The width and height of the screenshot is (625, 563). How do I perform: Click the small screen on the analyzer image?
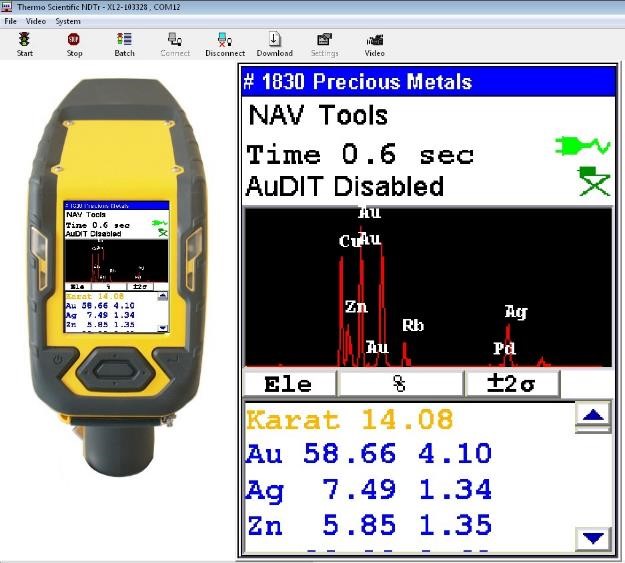pos(116,266)
